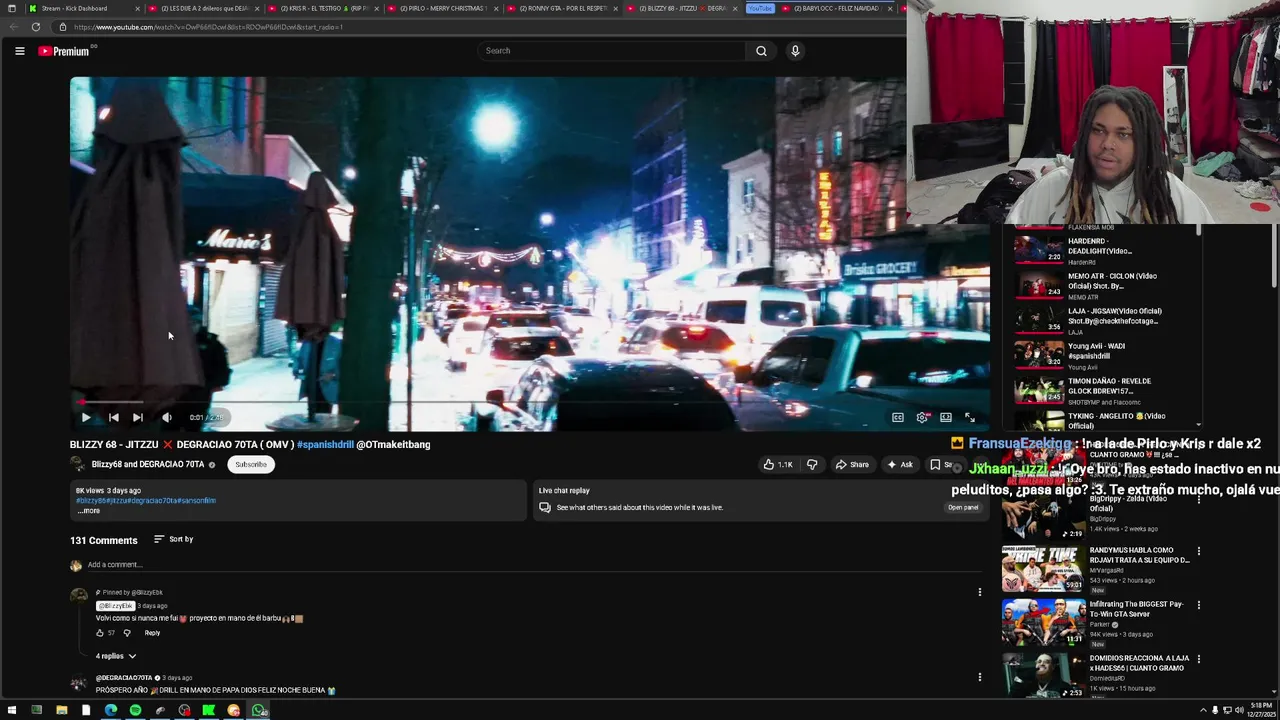Open the MEMO ATR - CICLON suggested video

pyautogui.click(x=1100, y=285)
